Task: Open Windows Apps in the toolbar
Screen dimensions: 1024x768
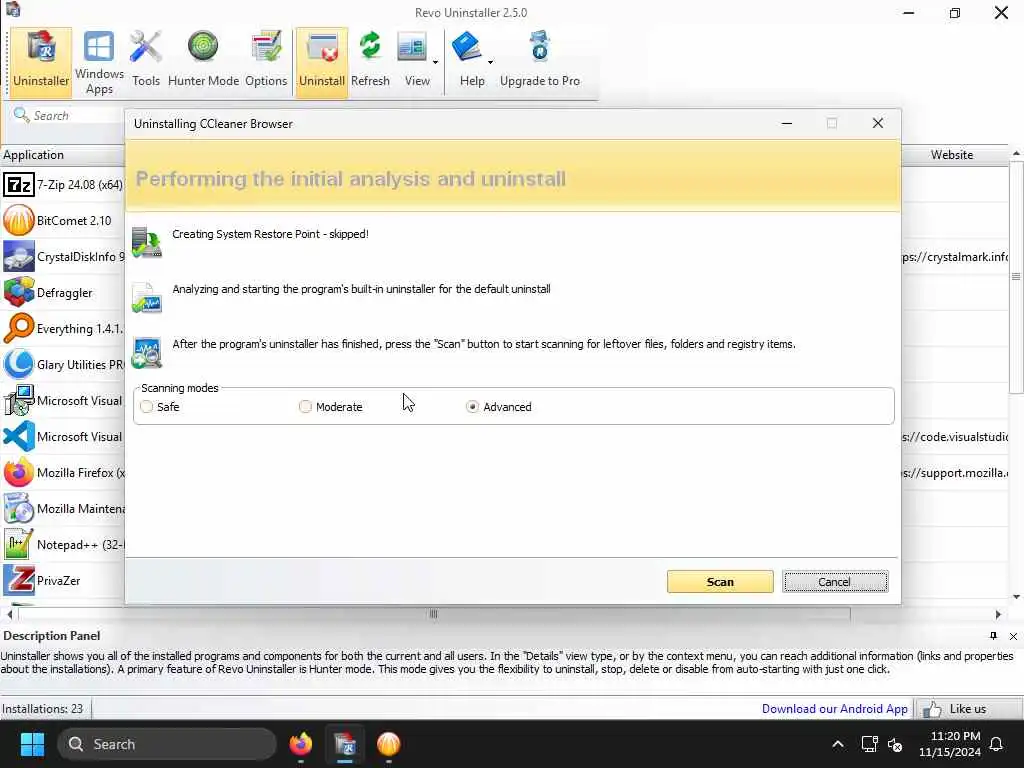Action: click(99, 61)
